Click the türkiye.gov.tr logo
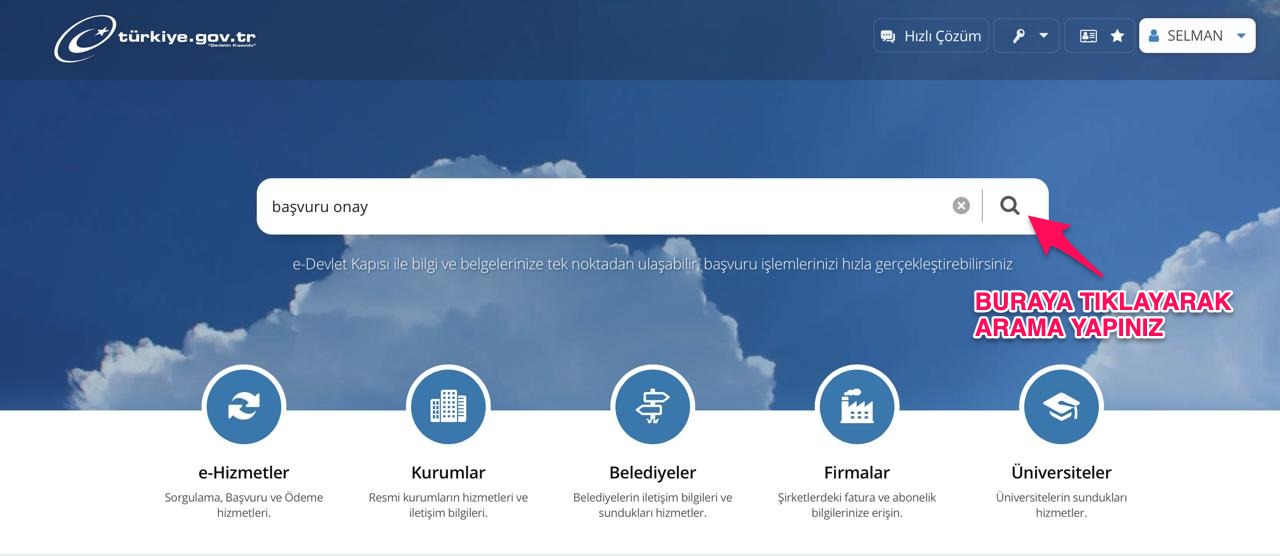Viewport: 1280px width, 556px height. pos(155,38)
